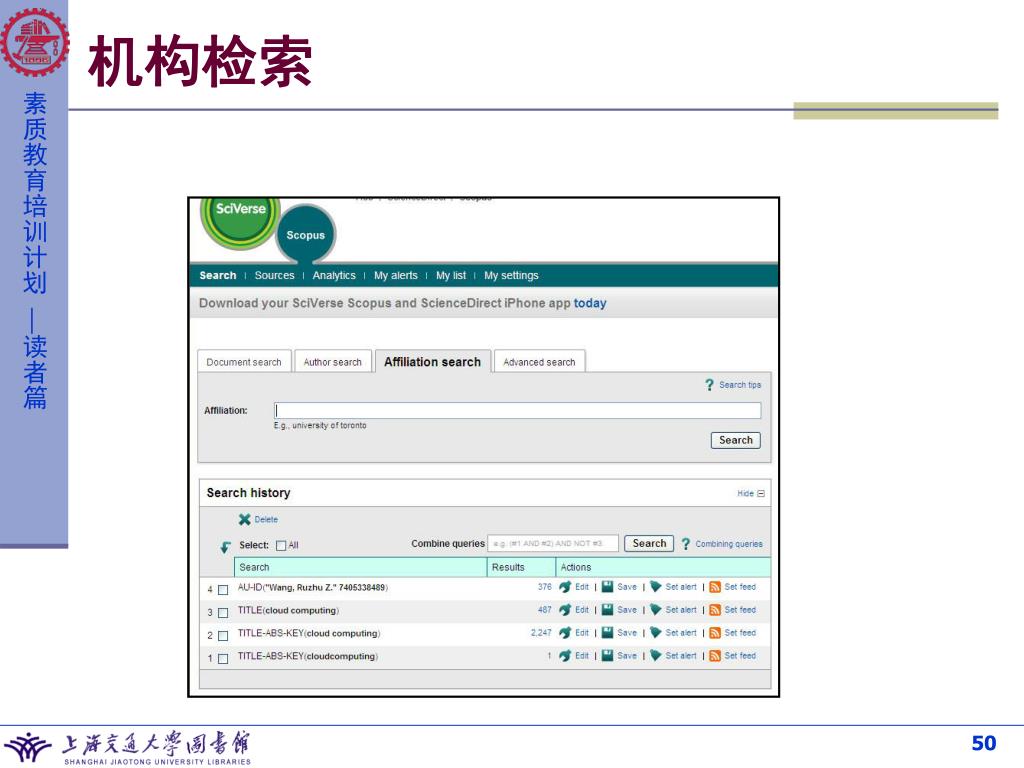Follow the 'today' iPhone app link
Image resolution: width=1024 pixels, height=768 pixels.
pos(590,303)
